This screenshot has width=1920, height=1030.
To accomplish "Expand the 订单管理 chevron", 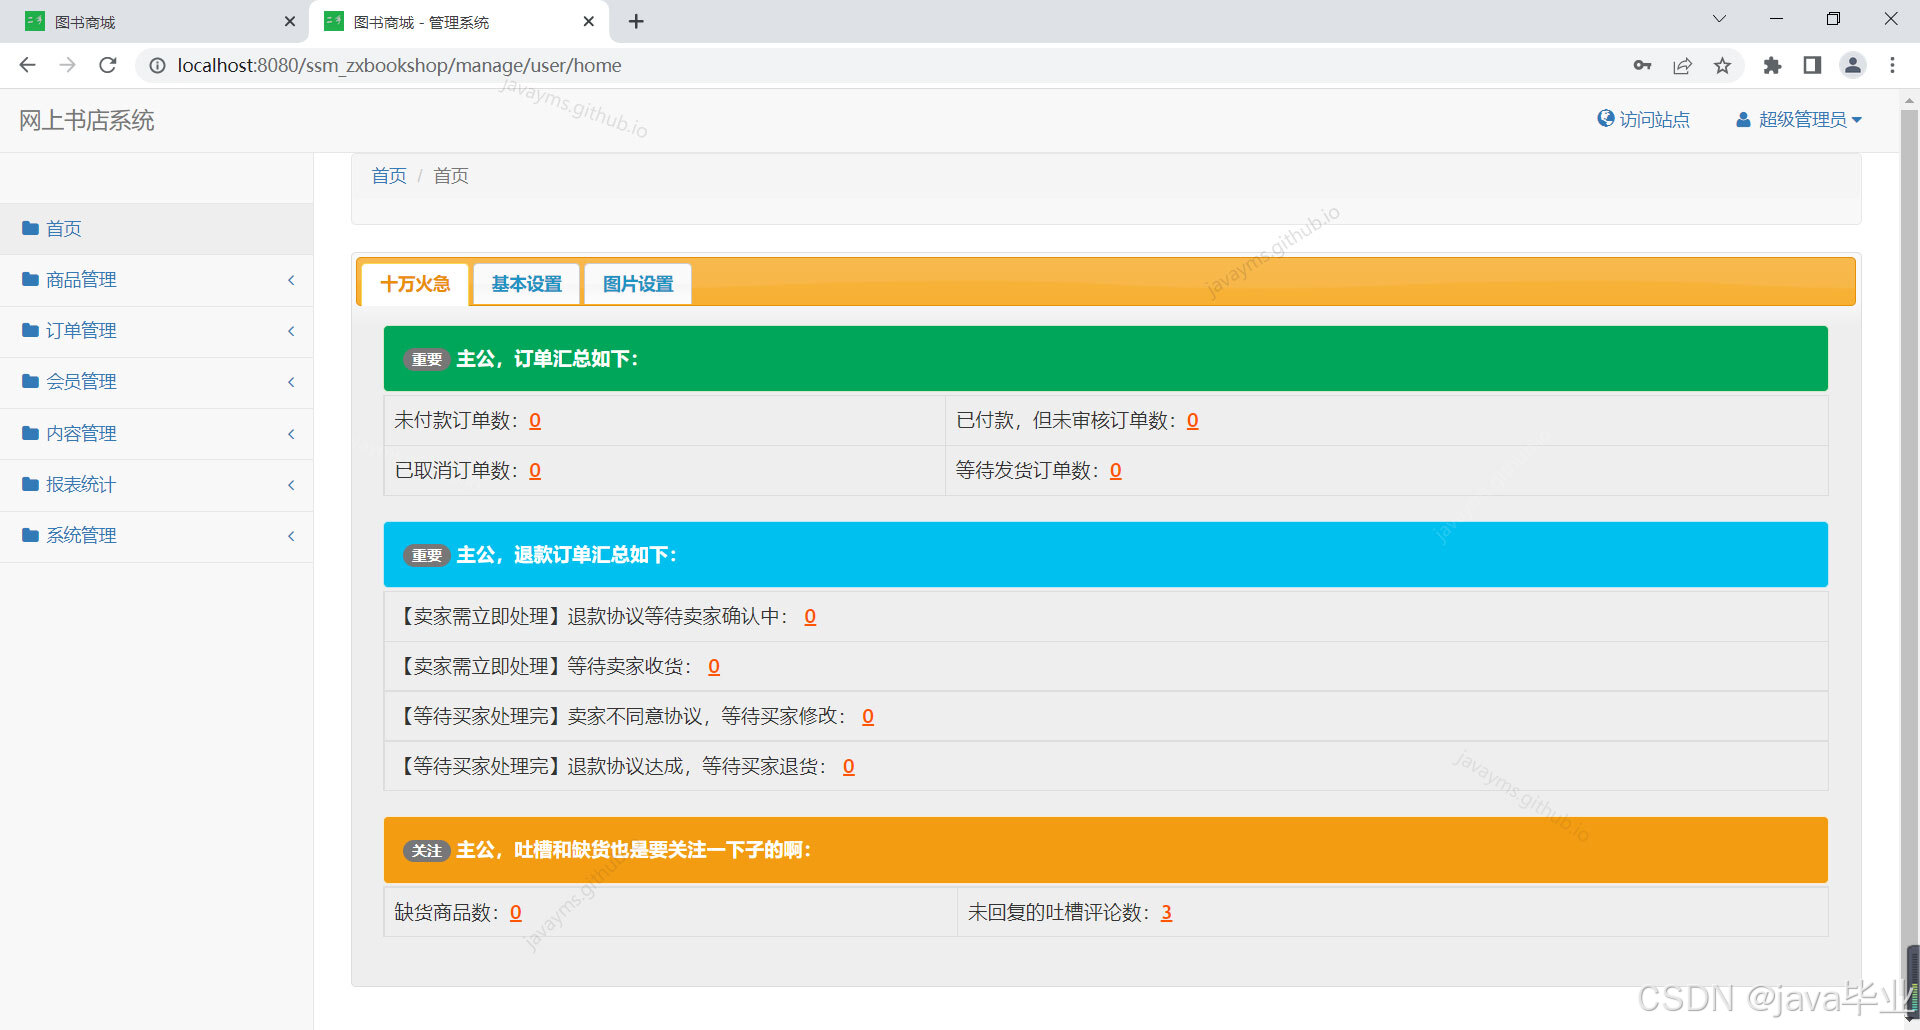I will pyautogui.click(x=291, y=331).
